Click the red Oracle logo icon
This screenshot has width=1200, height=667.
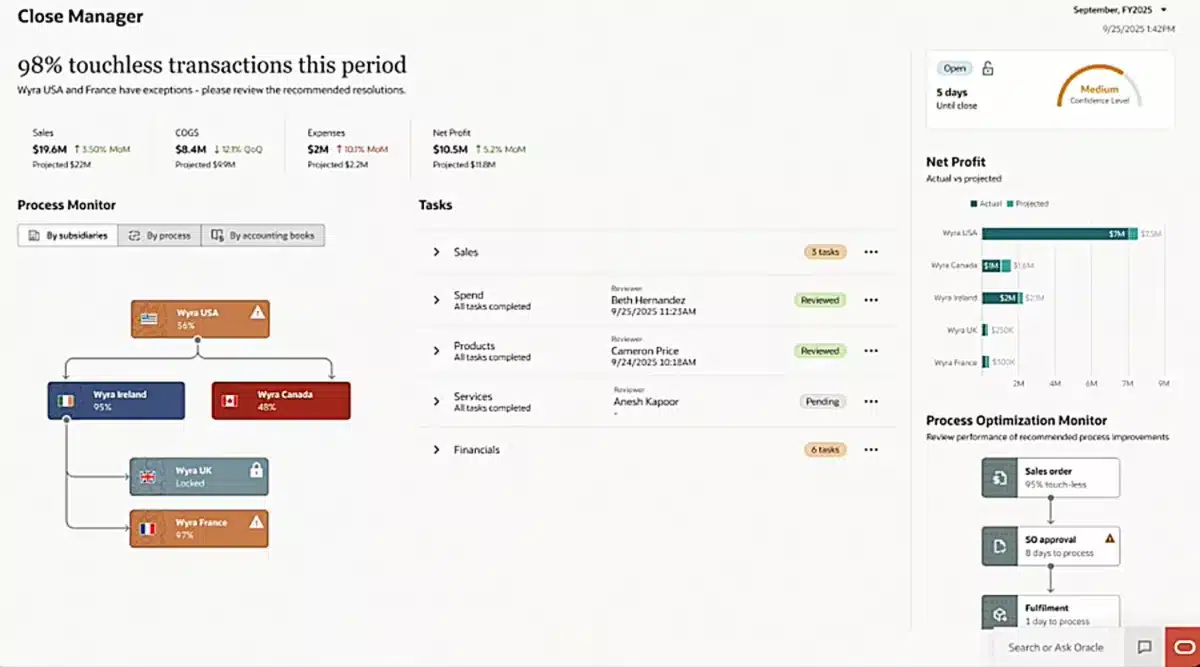[x=1181, y=646]
